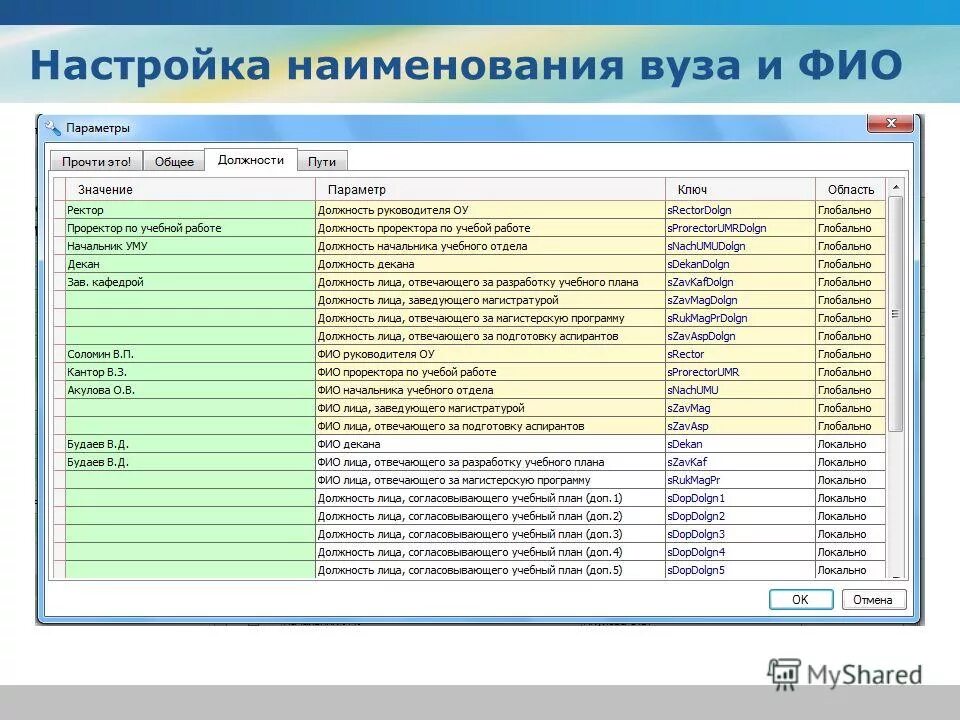This screenshot has height=720, width=960.
Task: Click the sNachUMUDolgn key cell
Action: 740,246
